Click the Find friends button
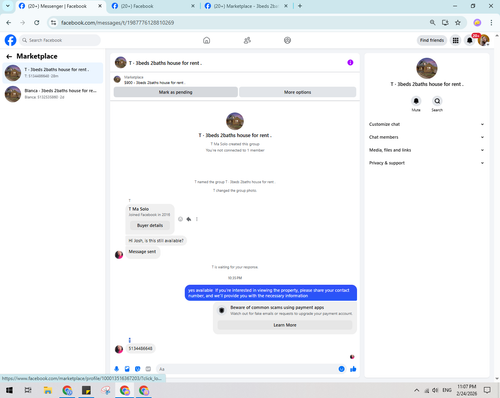Viewport: 500px width, 398px height. coord(432,40)
